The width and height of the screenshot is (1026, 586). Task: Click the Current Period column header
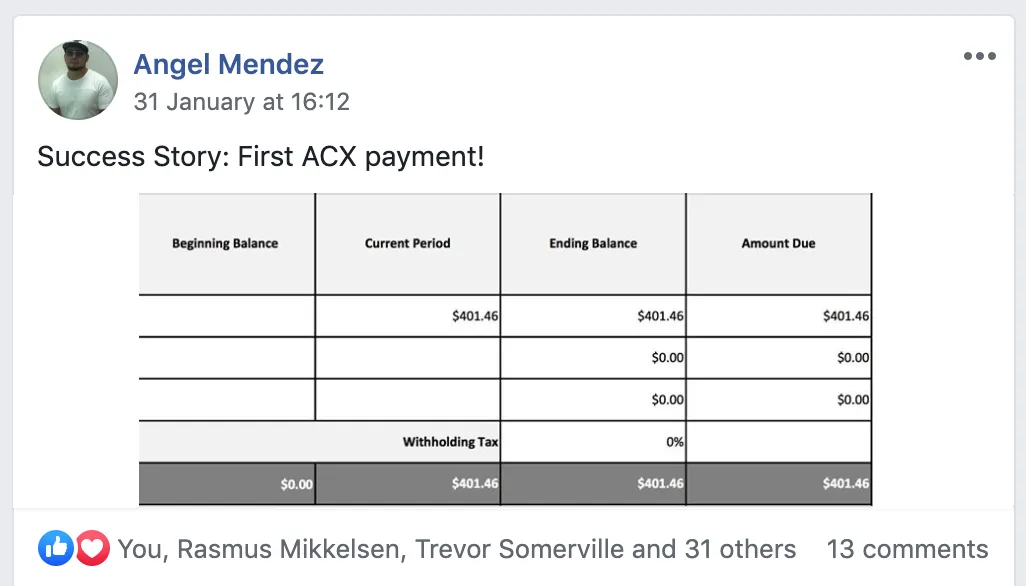pyautogui.click(x=408, y=243)
